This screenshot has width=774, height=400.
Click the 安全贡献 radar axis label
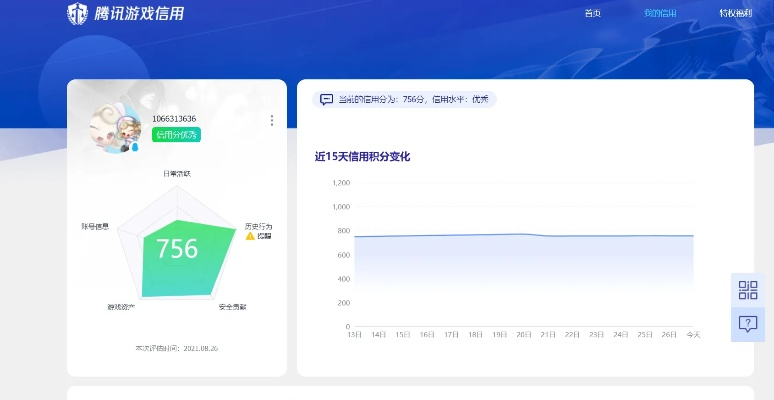click(x=232, y=306)
